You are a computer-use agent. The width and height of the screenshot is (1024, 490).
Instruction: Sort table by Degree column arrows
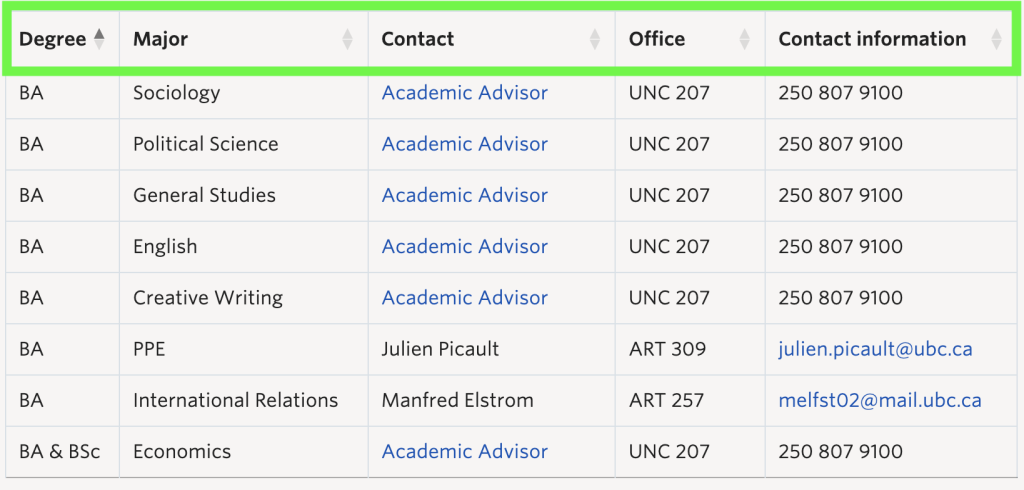pos(99,39)
